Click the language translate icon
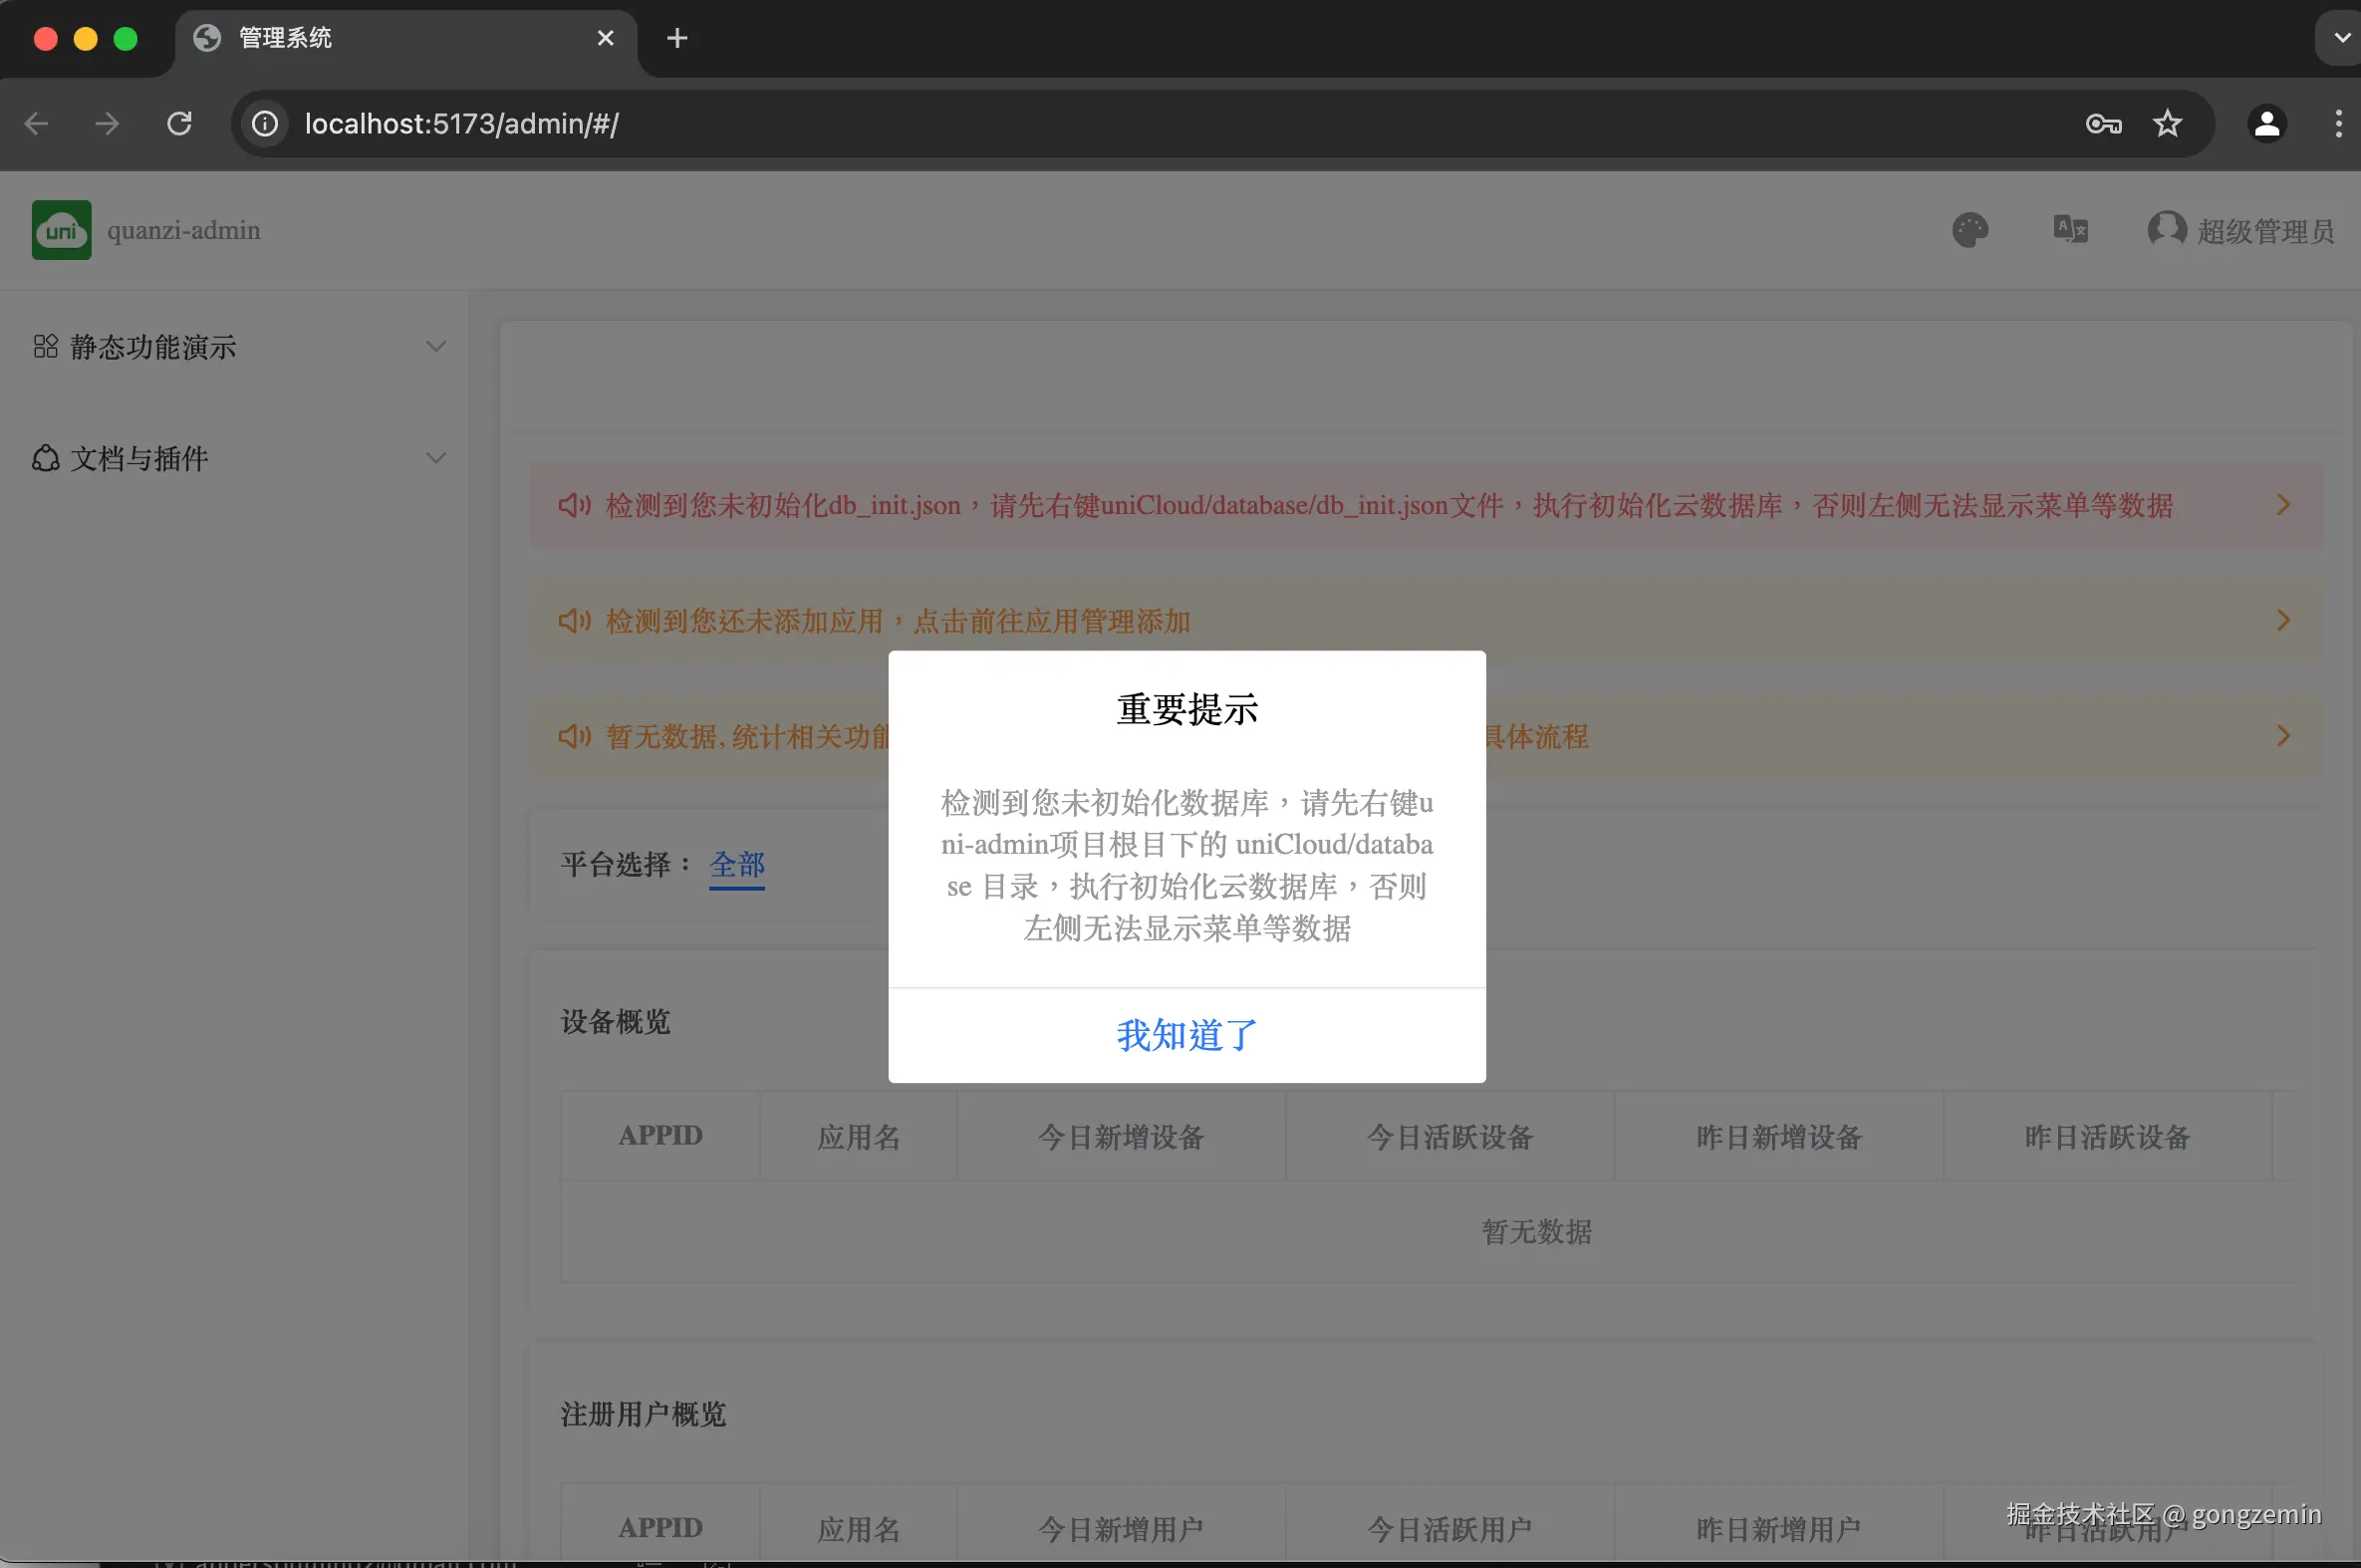Image resolution: width=2361 pixels, height=1568 pixels. [x=2070, y=230]
